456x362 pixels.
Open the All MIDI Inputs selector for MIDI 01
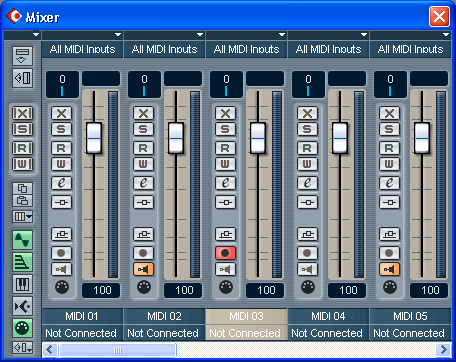click(x=82, y=49)
